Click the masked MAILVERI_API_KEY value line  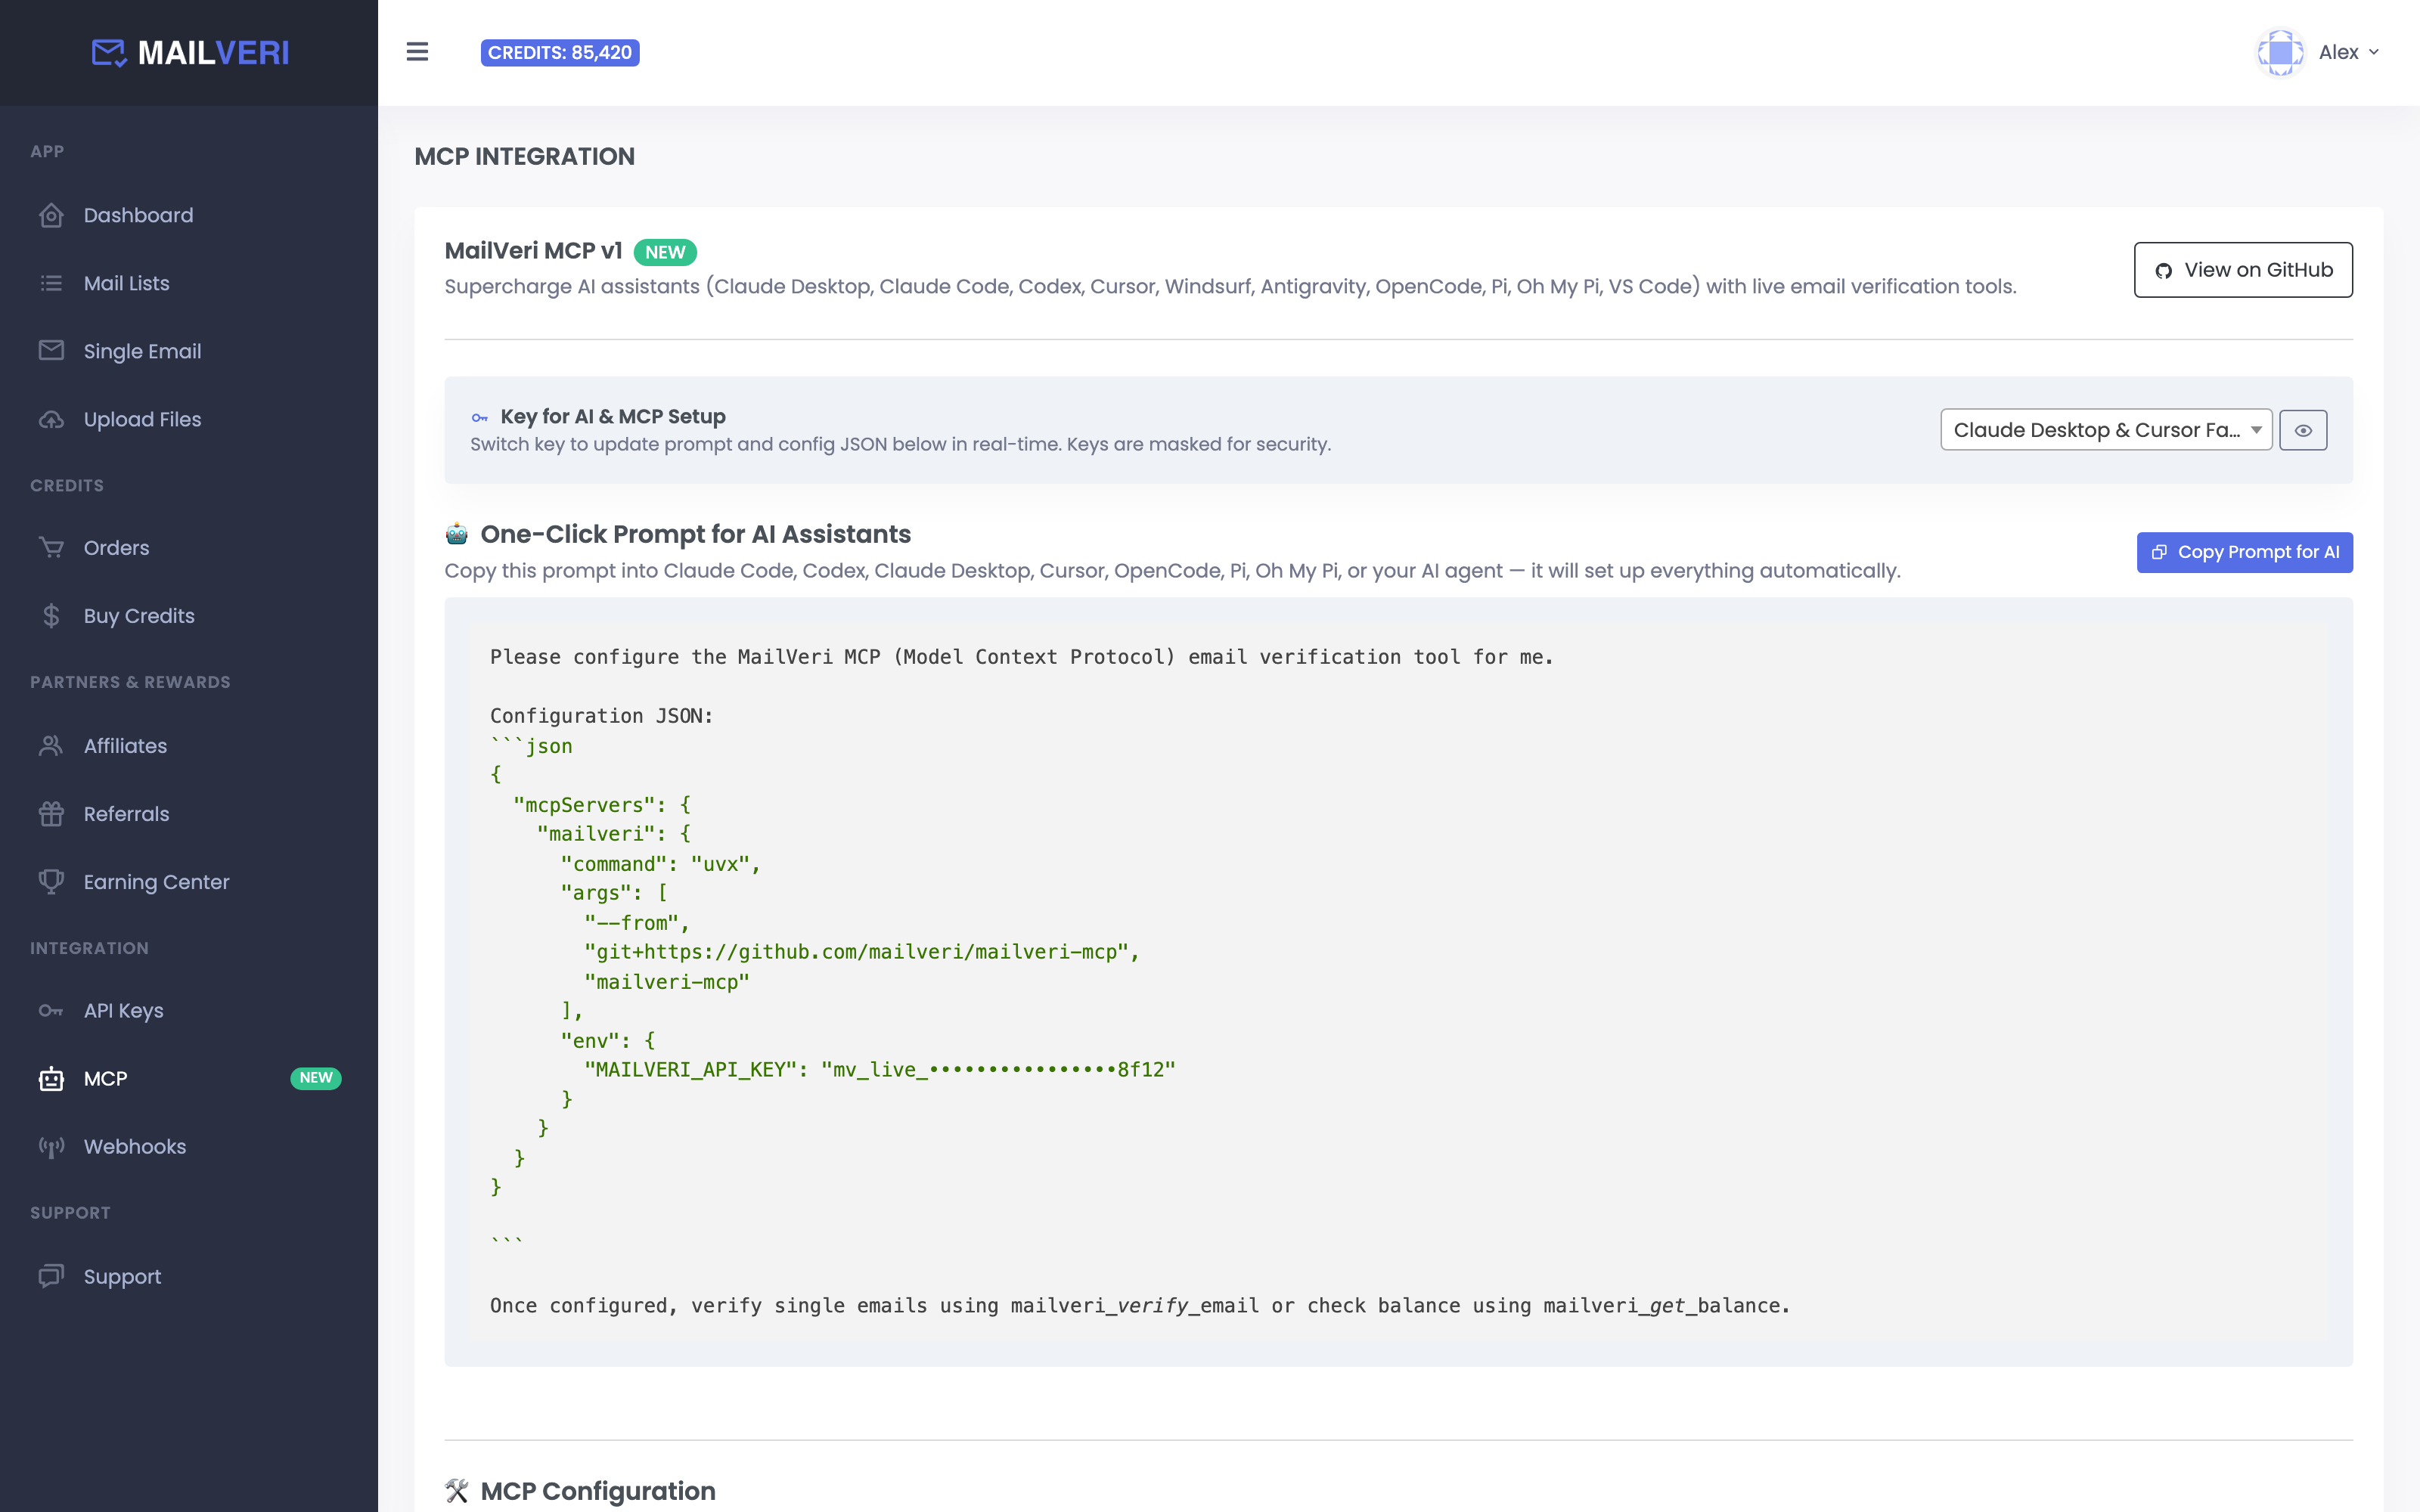tap(880, 1070)
